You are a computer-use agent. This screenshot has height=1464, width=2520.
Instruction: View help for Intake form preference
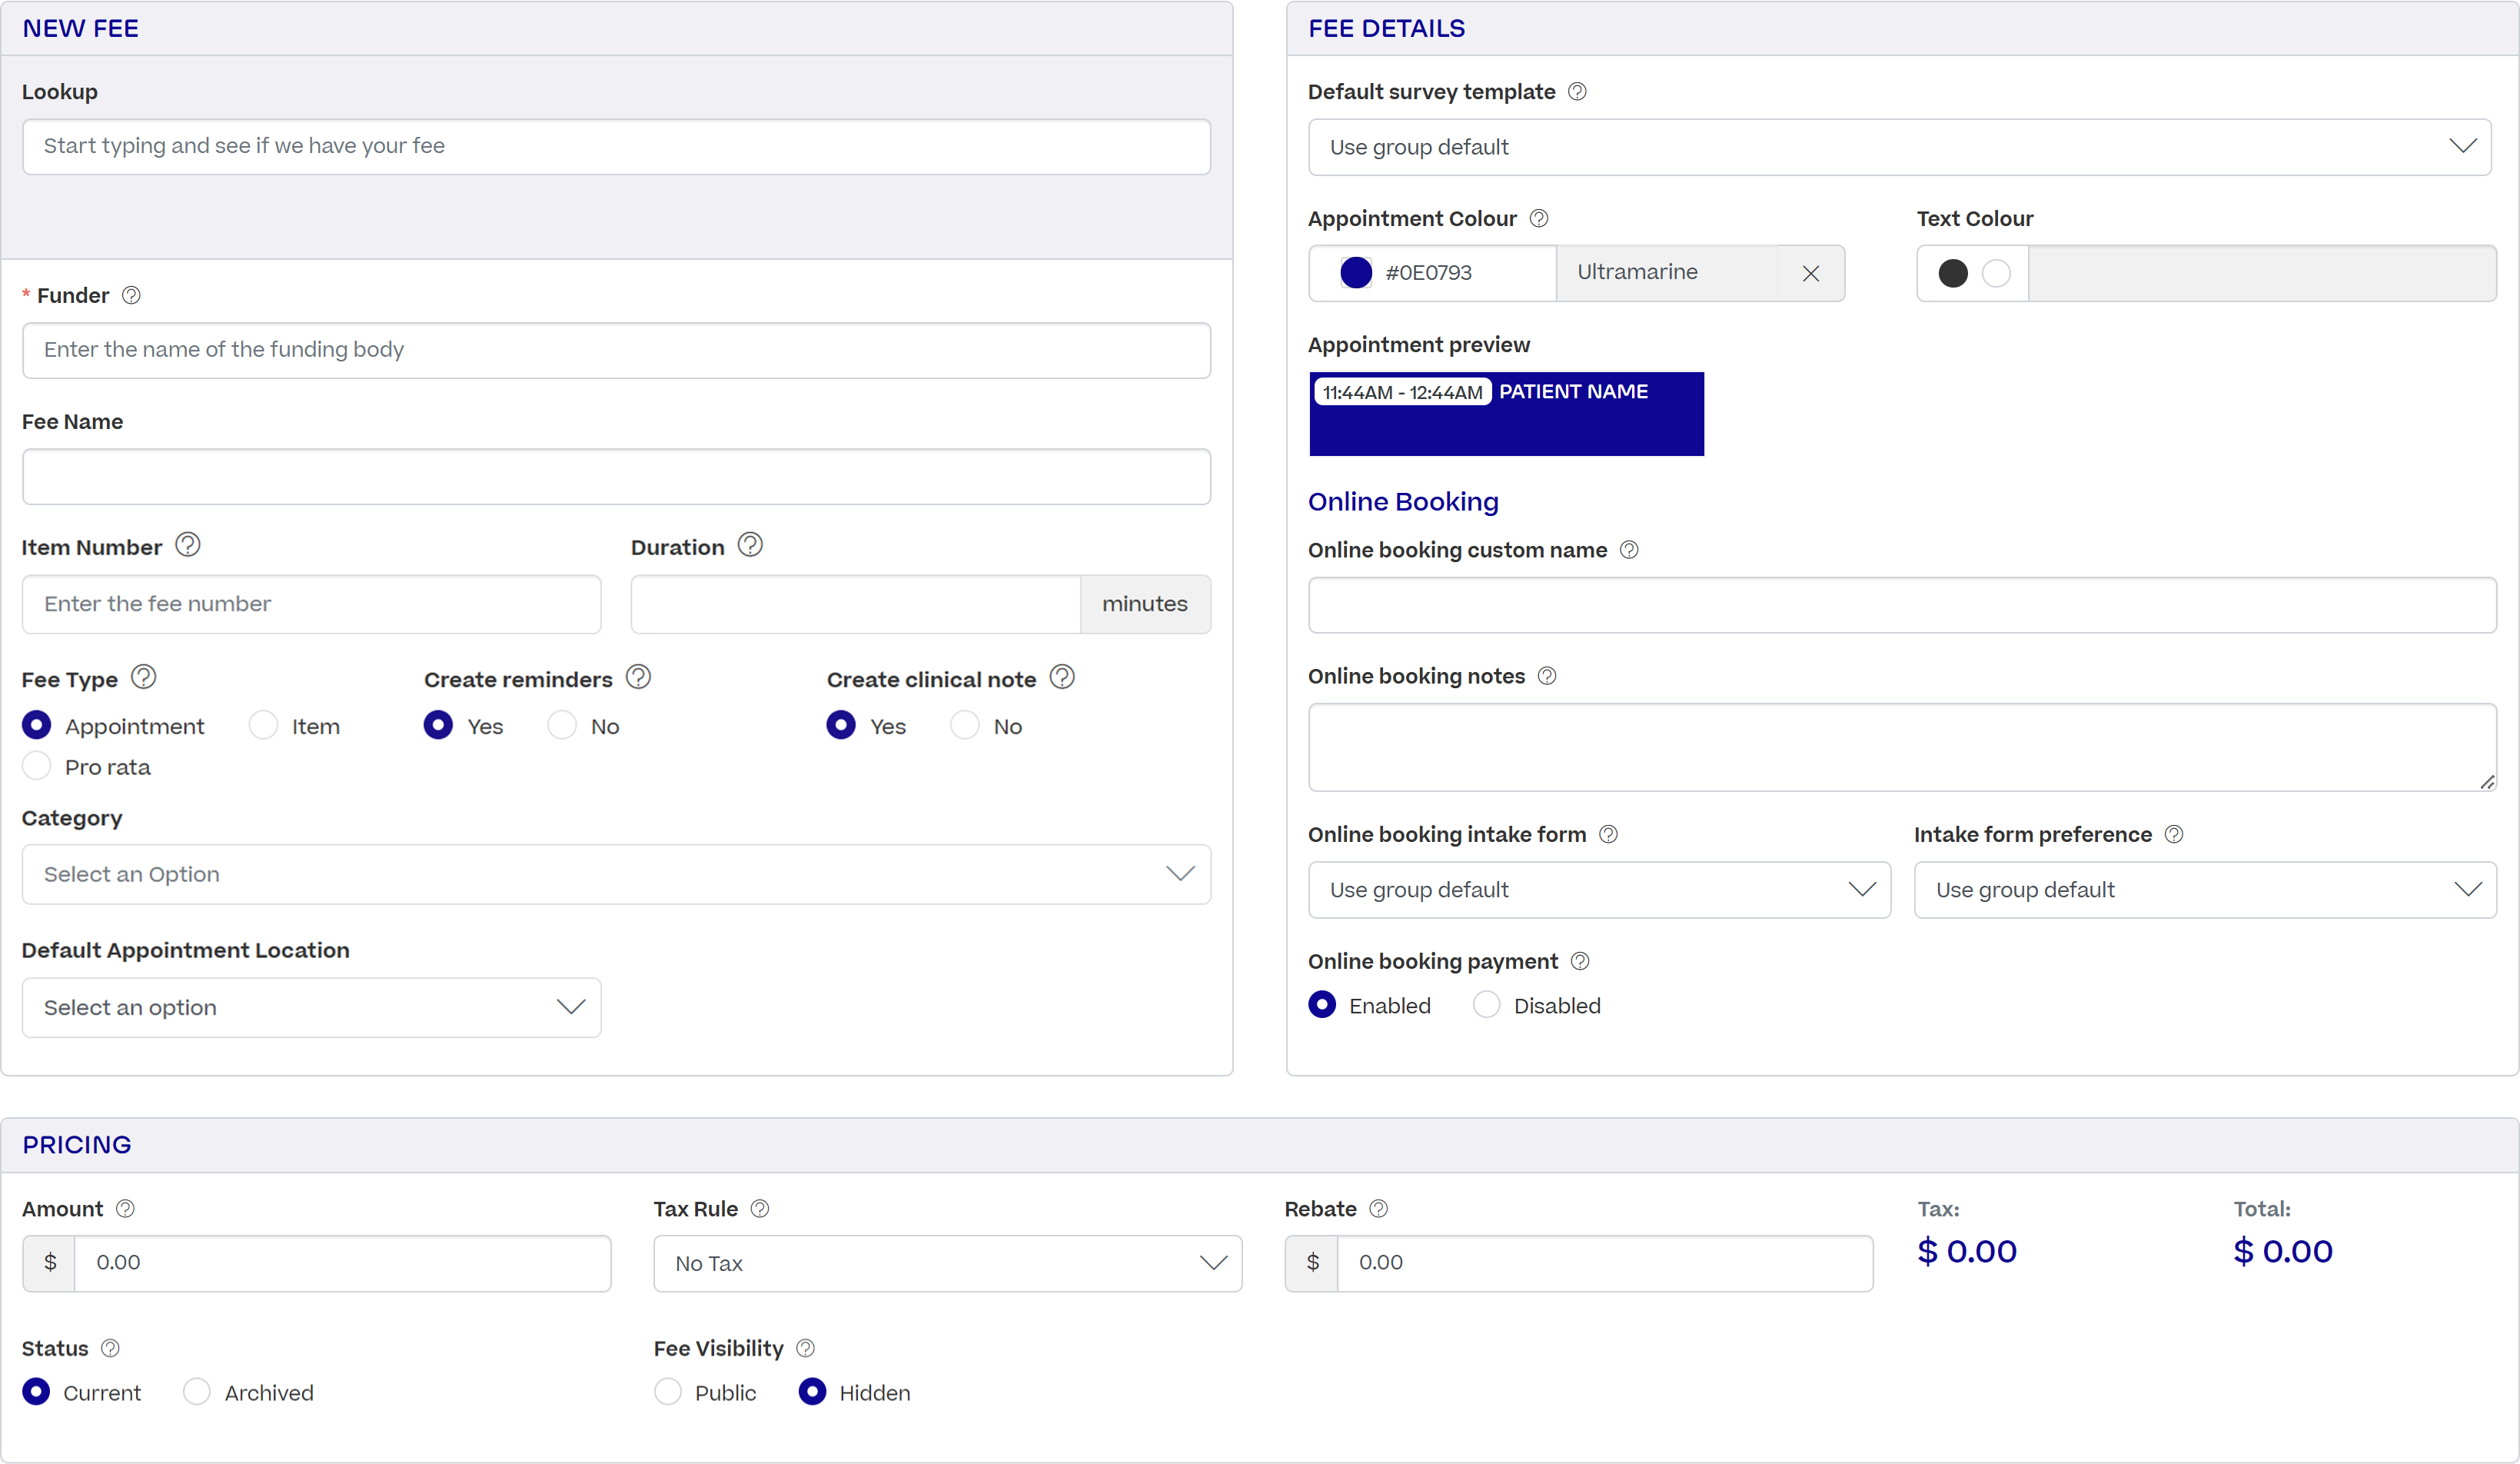tap(2176, 834)
